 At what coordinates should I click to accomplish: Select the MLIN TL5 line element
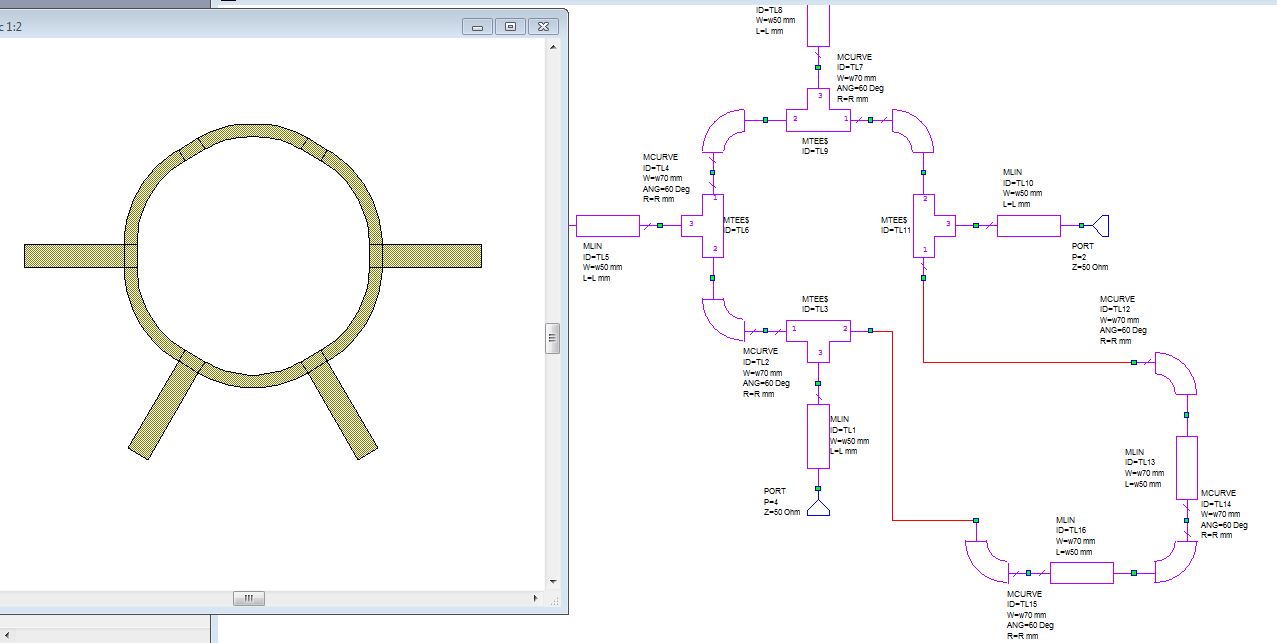607,226
